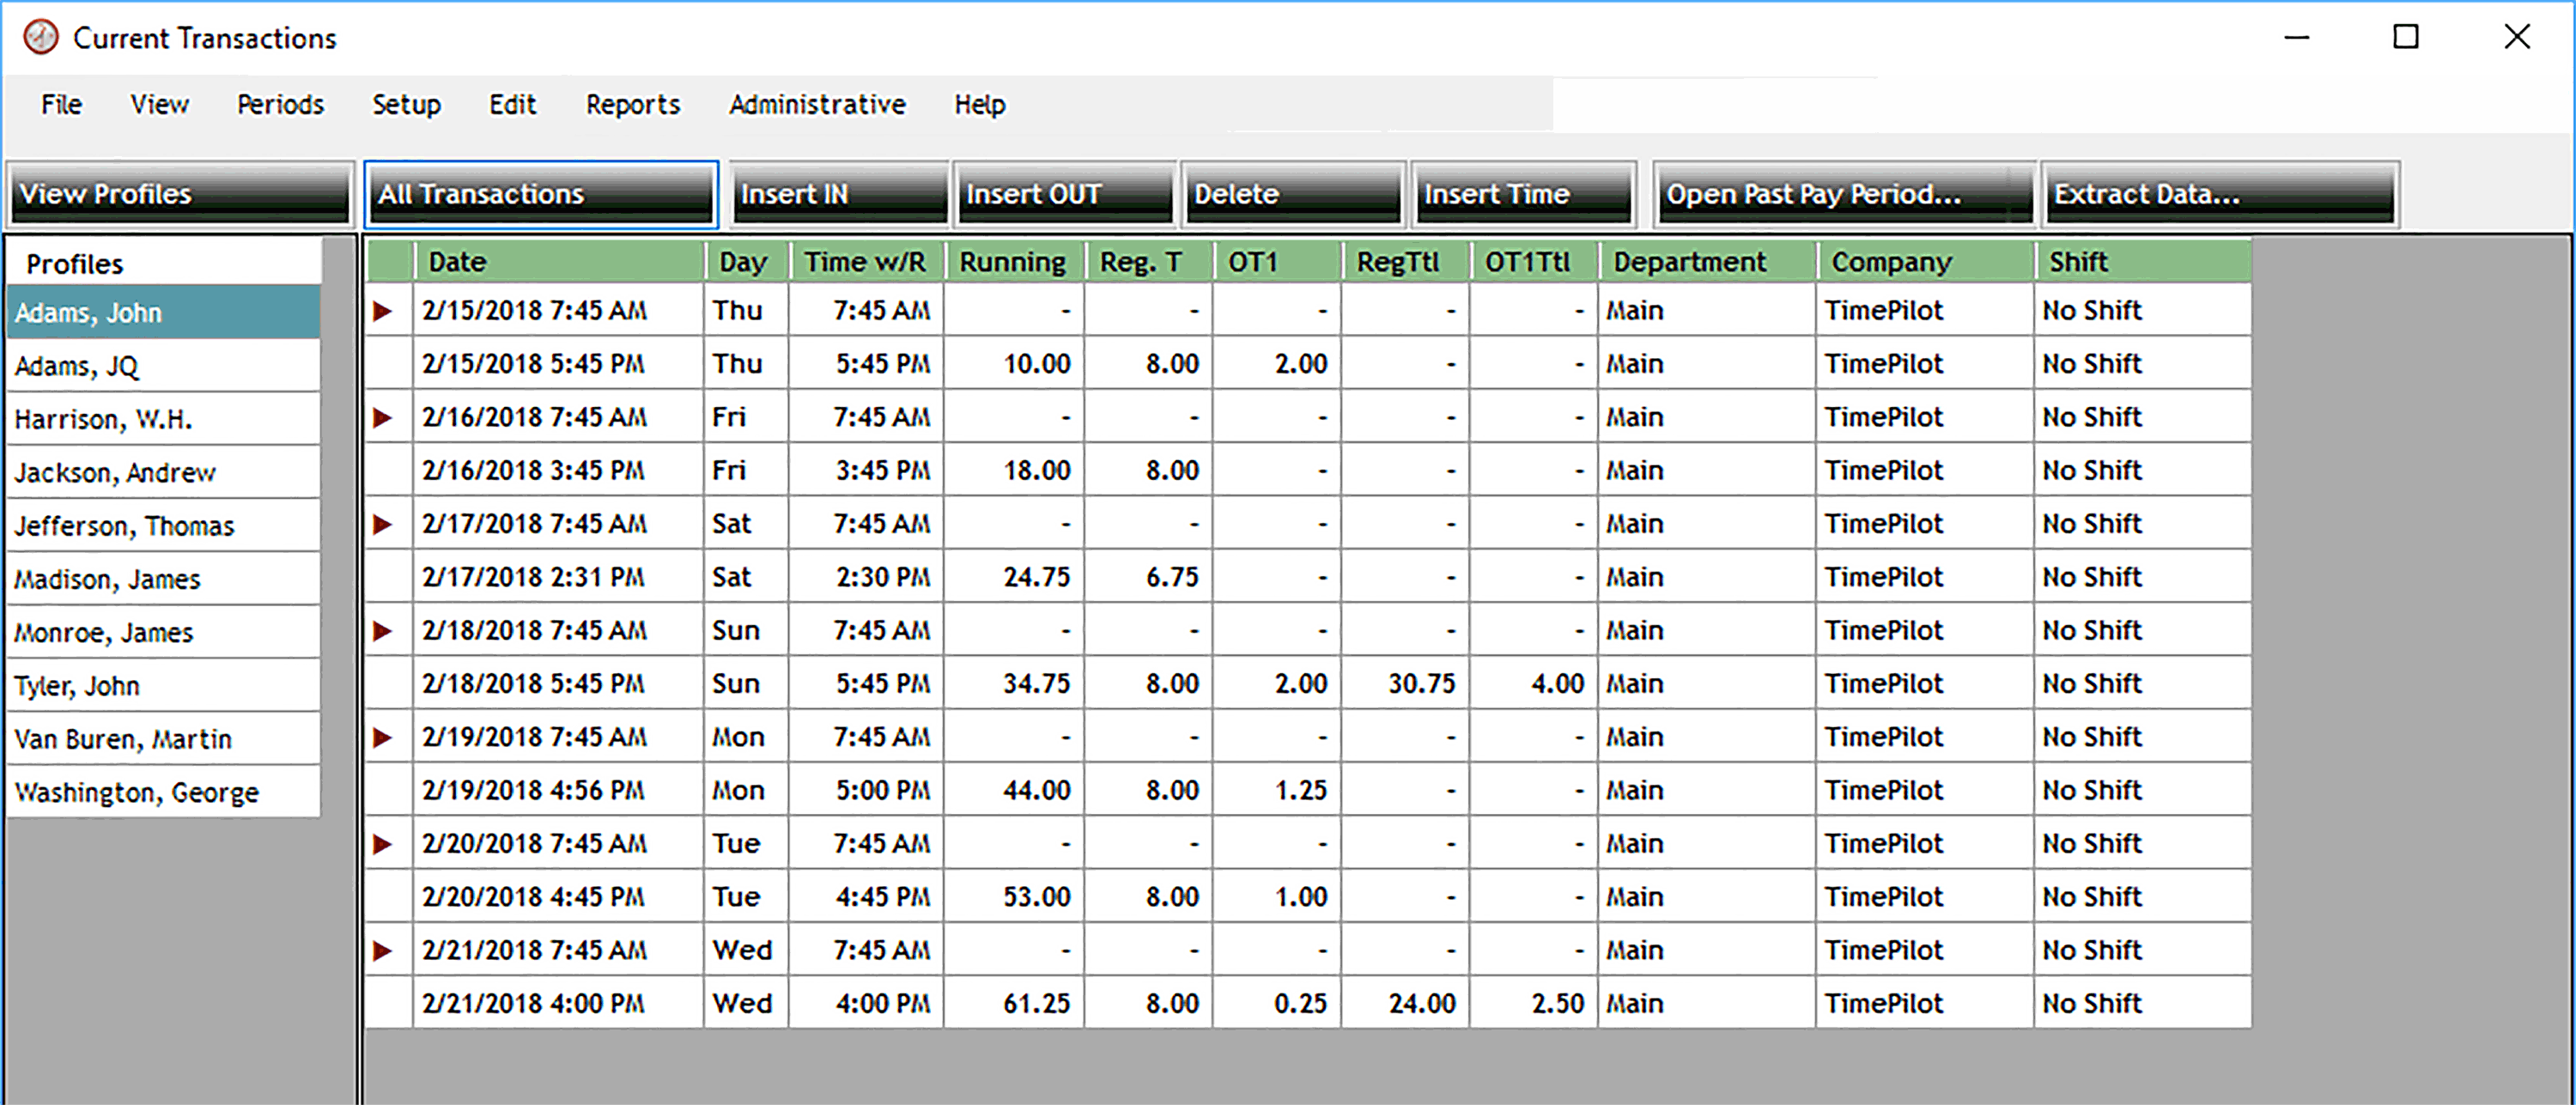Click the TimePilot clock icon in title bar
This screenshot has width=2576, height=1105.
(x=41, y=38)
